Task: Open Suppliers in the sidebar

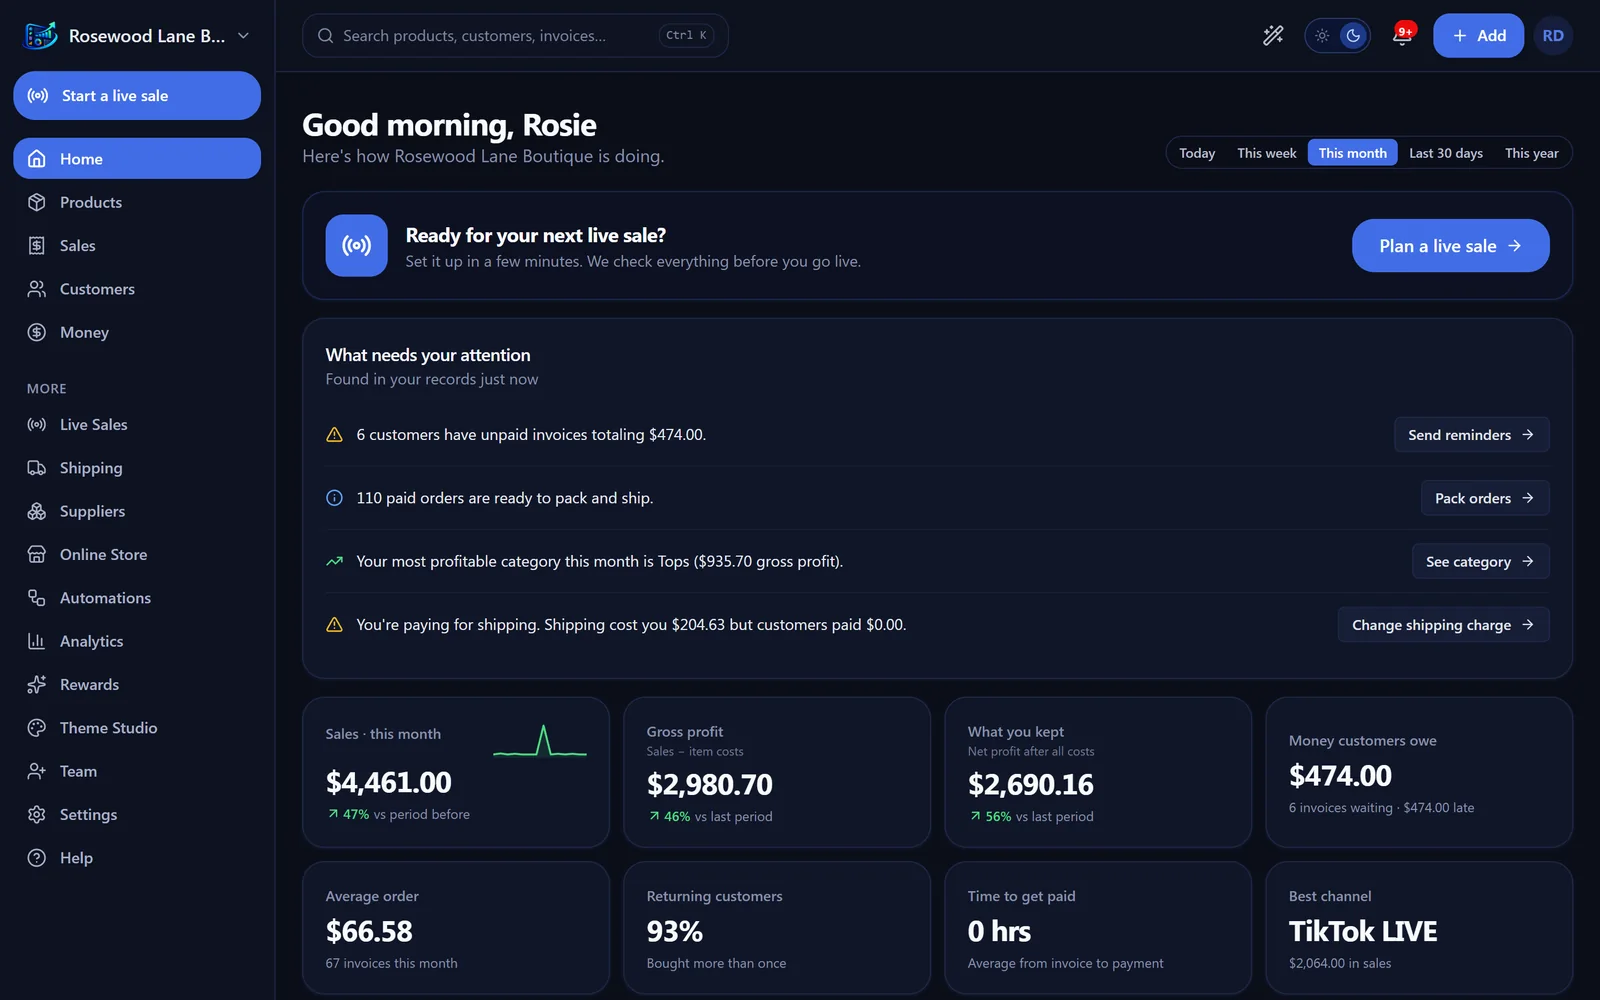Action: click(137, 511)
